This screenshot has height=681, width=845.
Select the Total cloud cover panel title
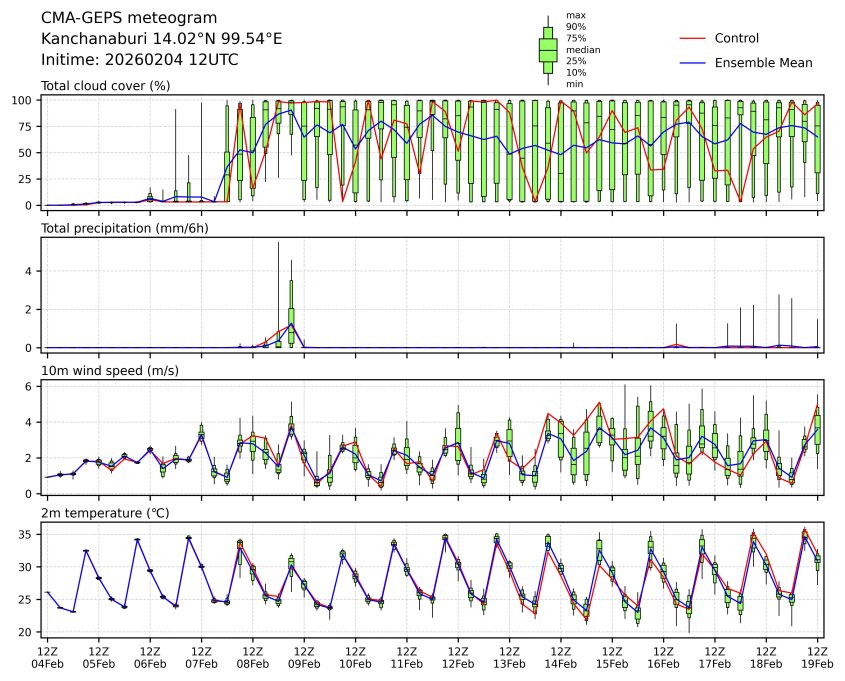pos(105,86)
